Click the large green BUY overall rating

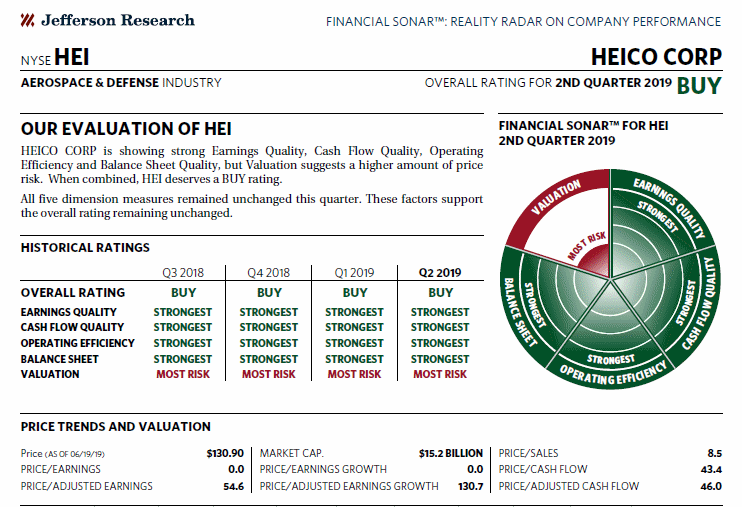coord(699,86)
